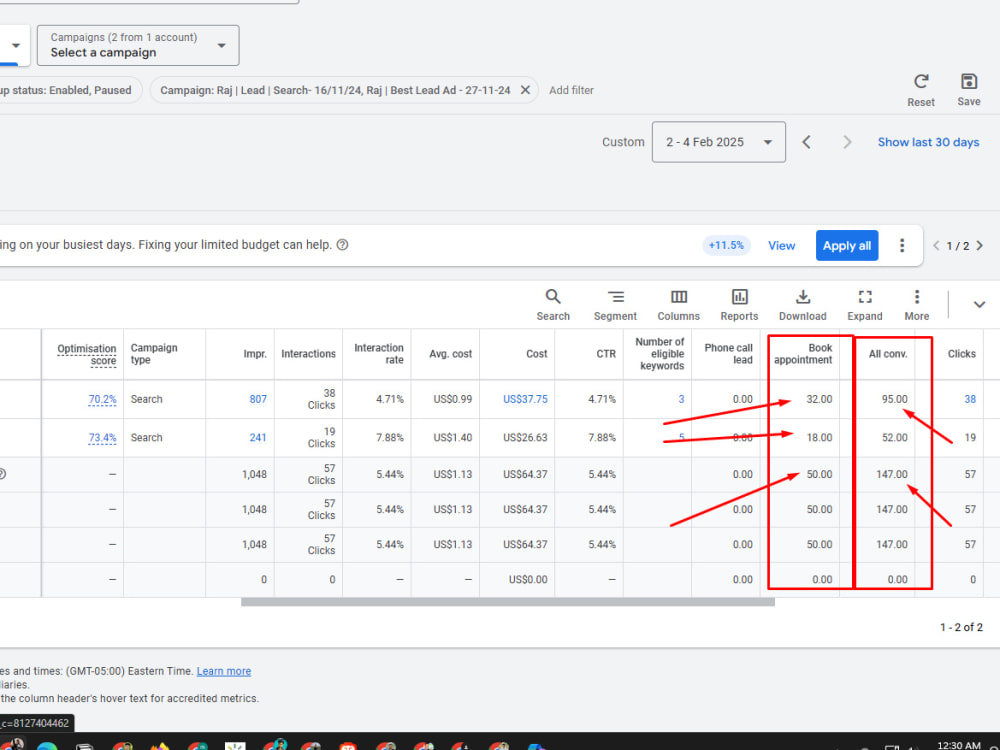This screenshot has height=750, width=1000.
Task: Open recommendation three-dot menu
Action: pyautogui.click(x=901, y=246)
